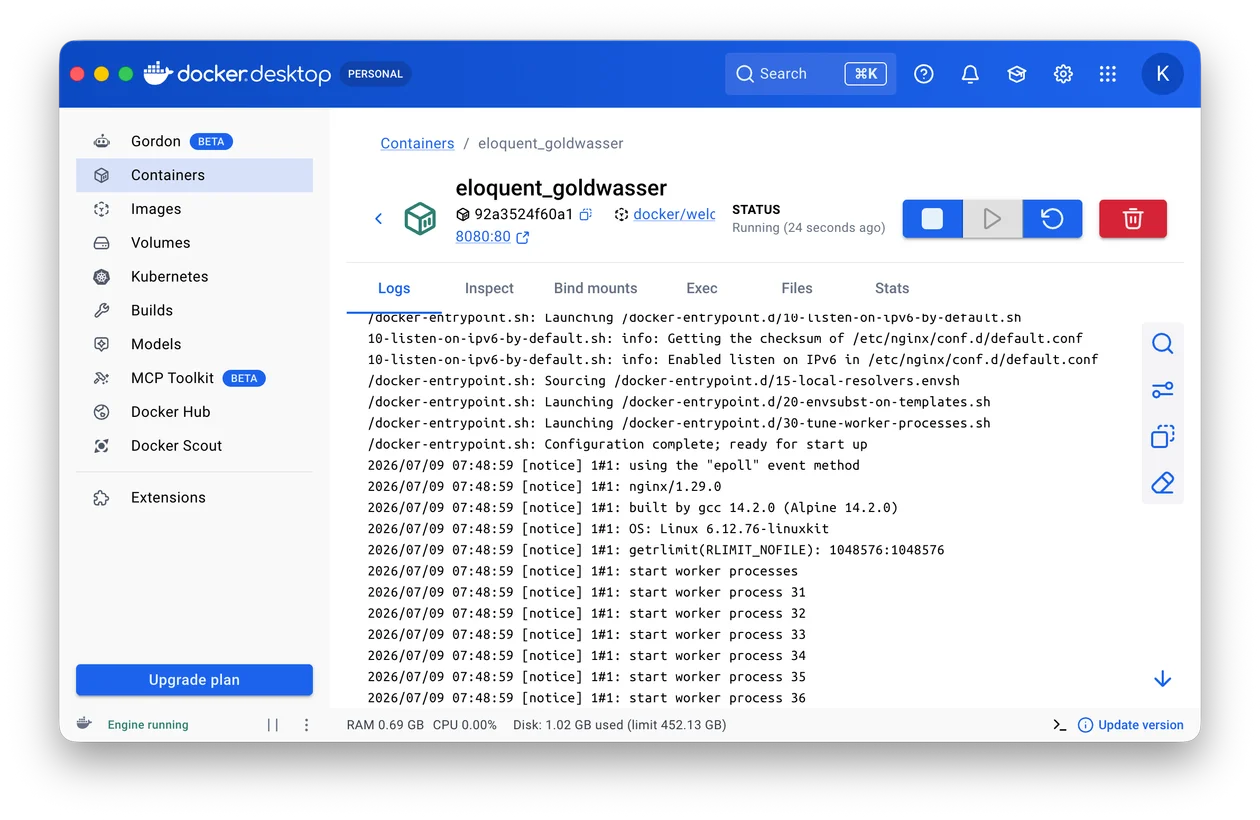Delete the container with trash button
1260x820 pixels.
point(1133,219)
